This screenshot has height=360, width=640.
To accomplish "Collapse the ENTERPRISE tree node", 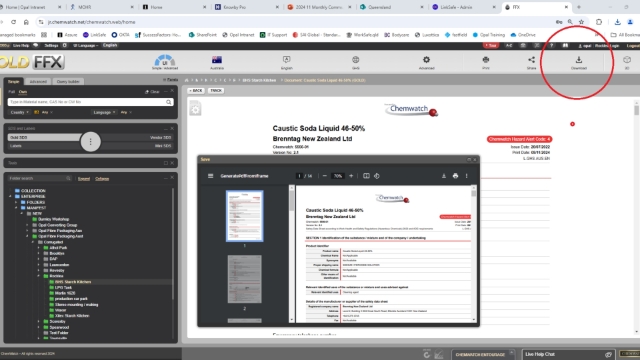I will (11, 196).
